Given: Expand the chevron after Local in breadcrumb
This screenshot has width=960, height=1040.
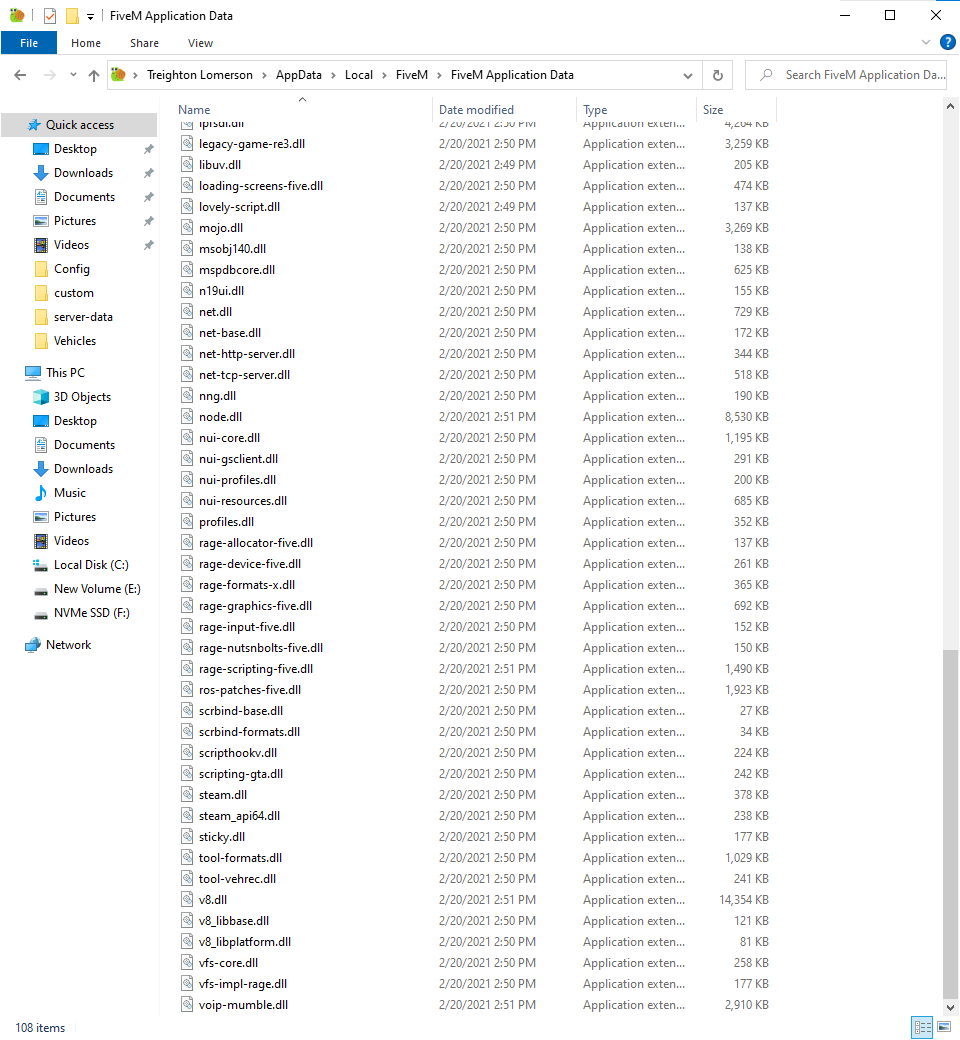Looking at the screenshot, I should pyautogui.click(x=384, y=75).
